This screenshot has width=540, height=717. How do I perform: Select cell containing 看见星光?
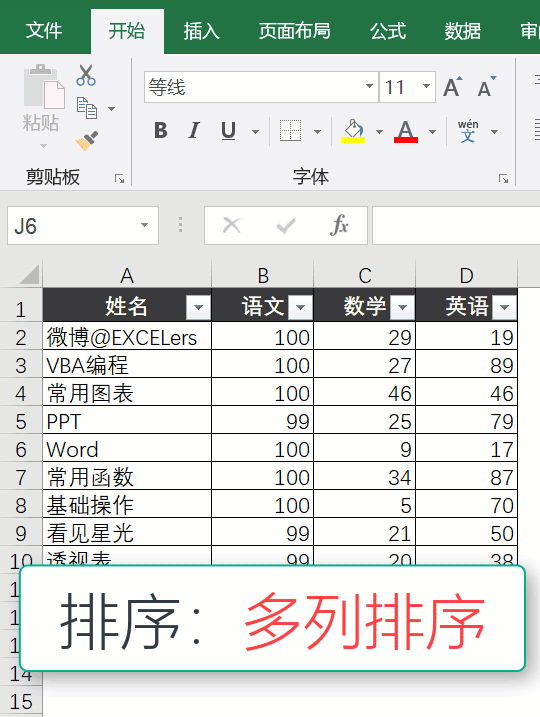127,533
